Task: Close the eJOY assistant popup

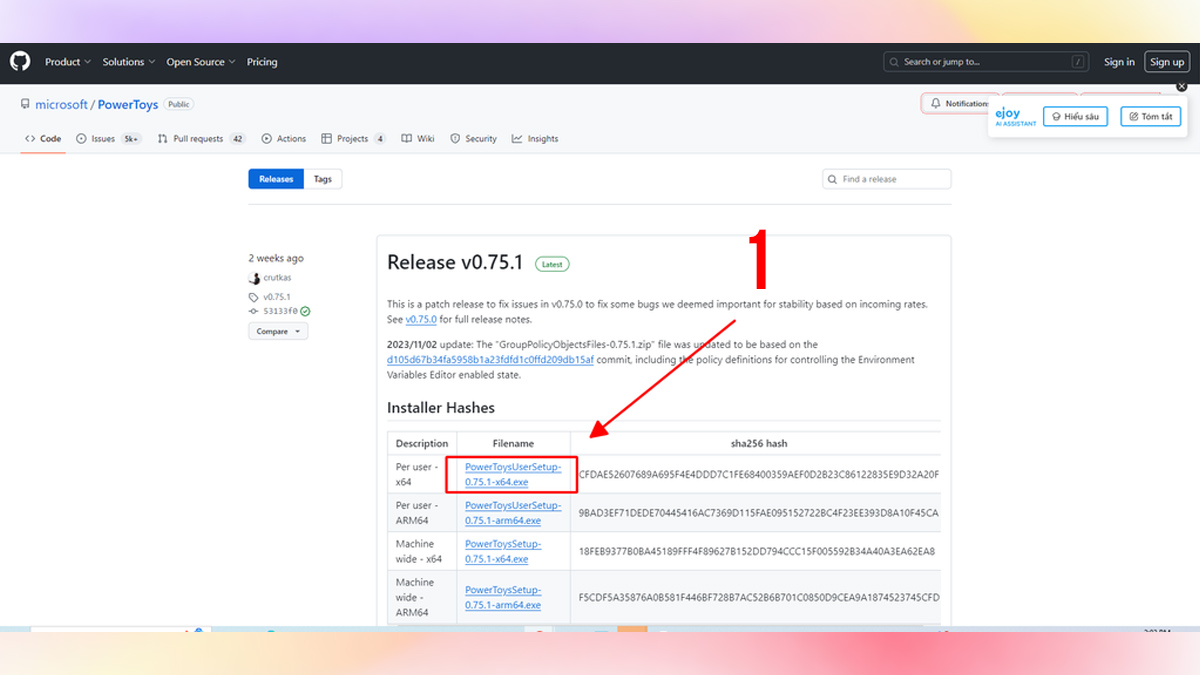Action: point(1181,87)
